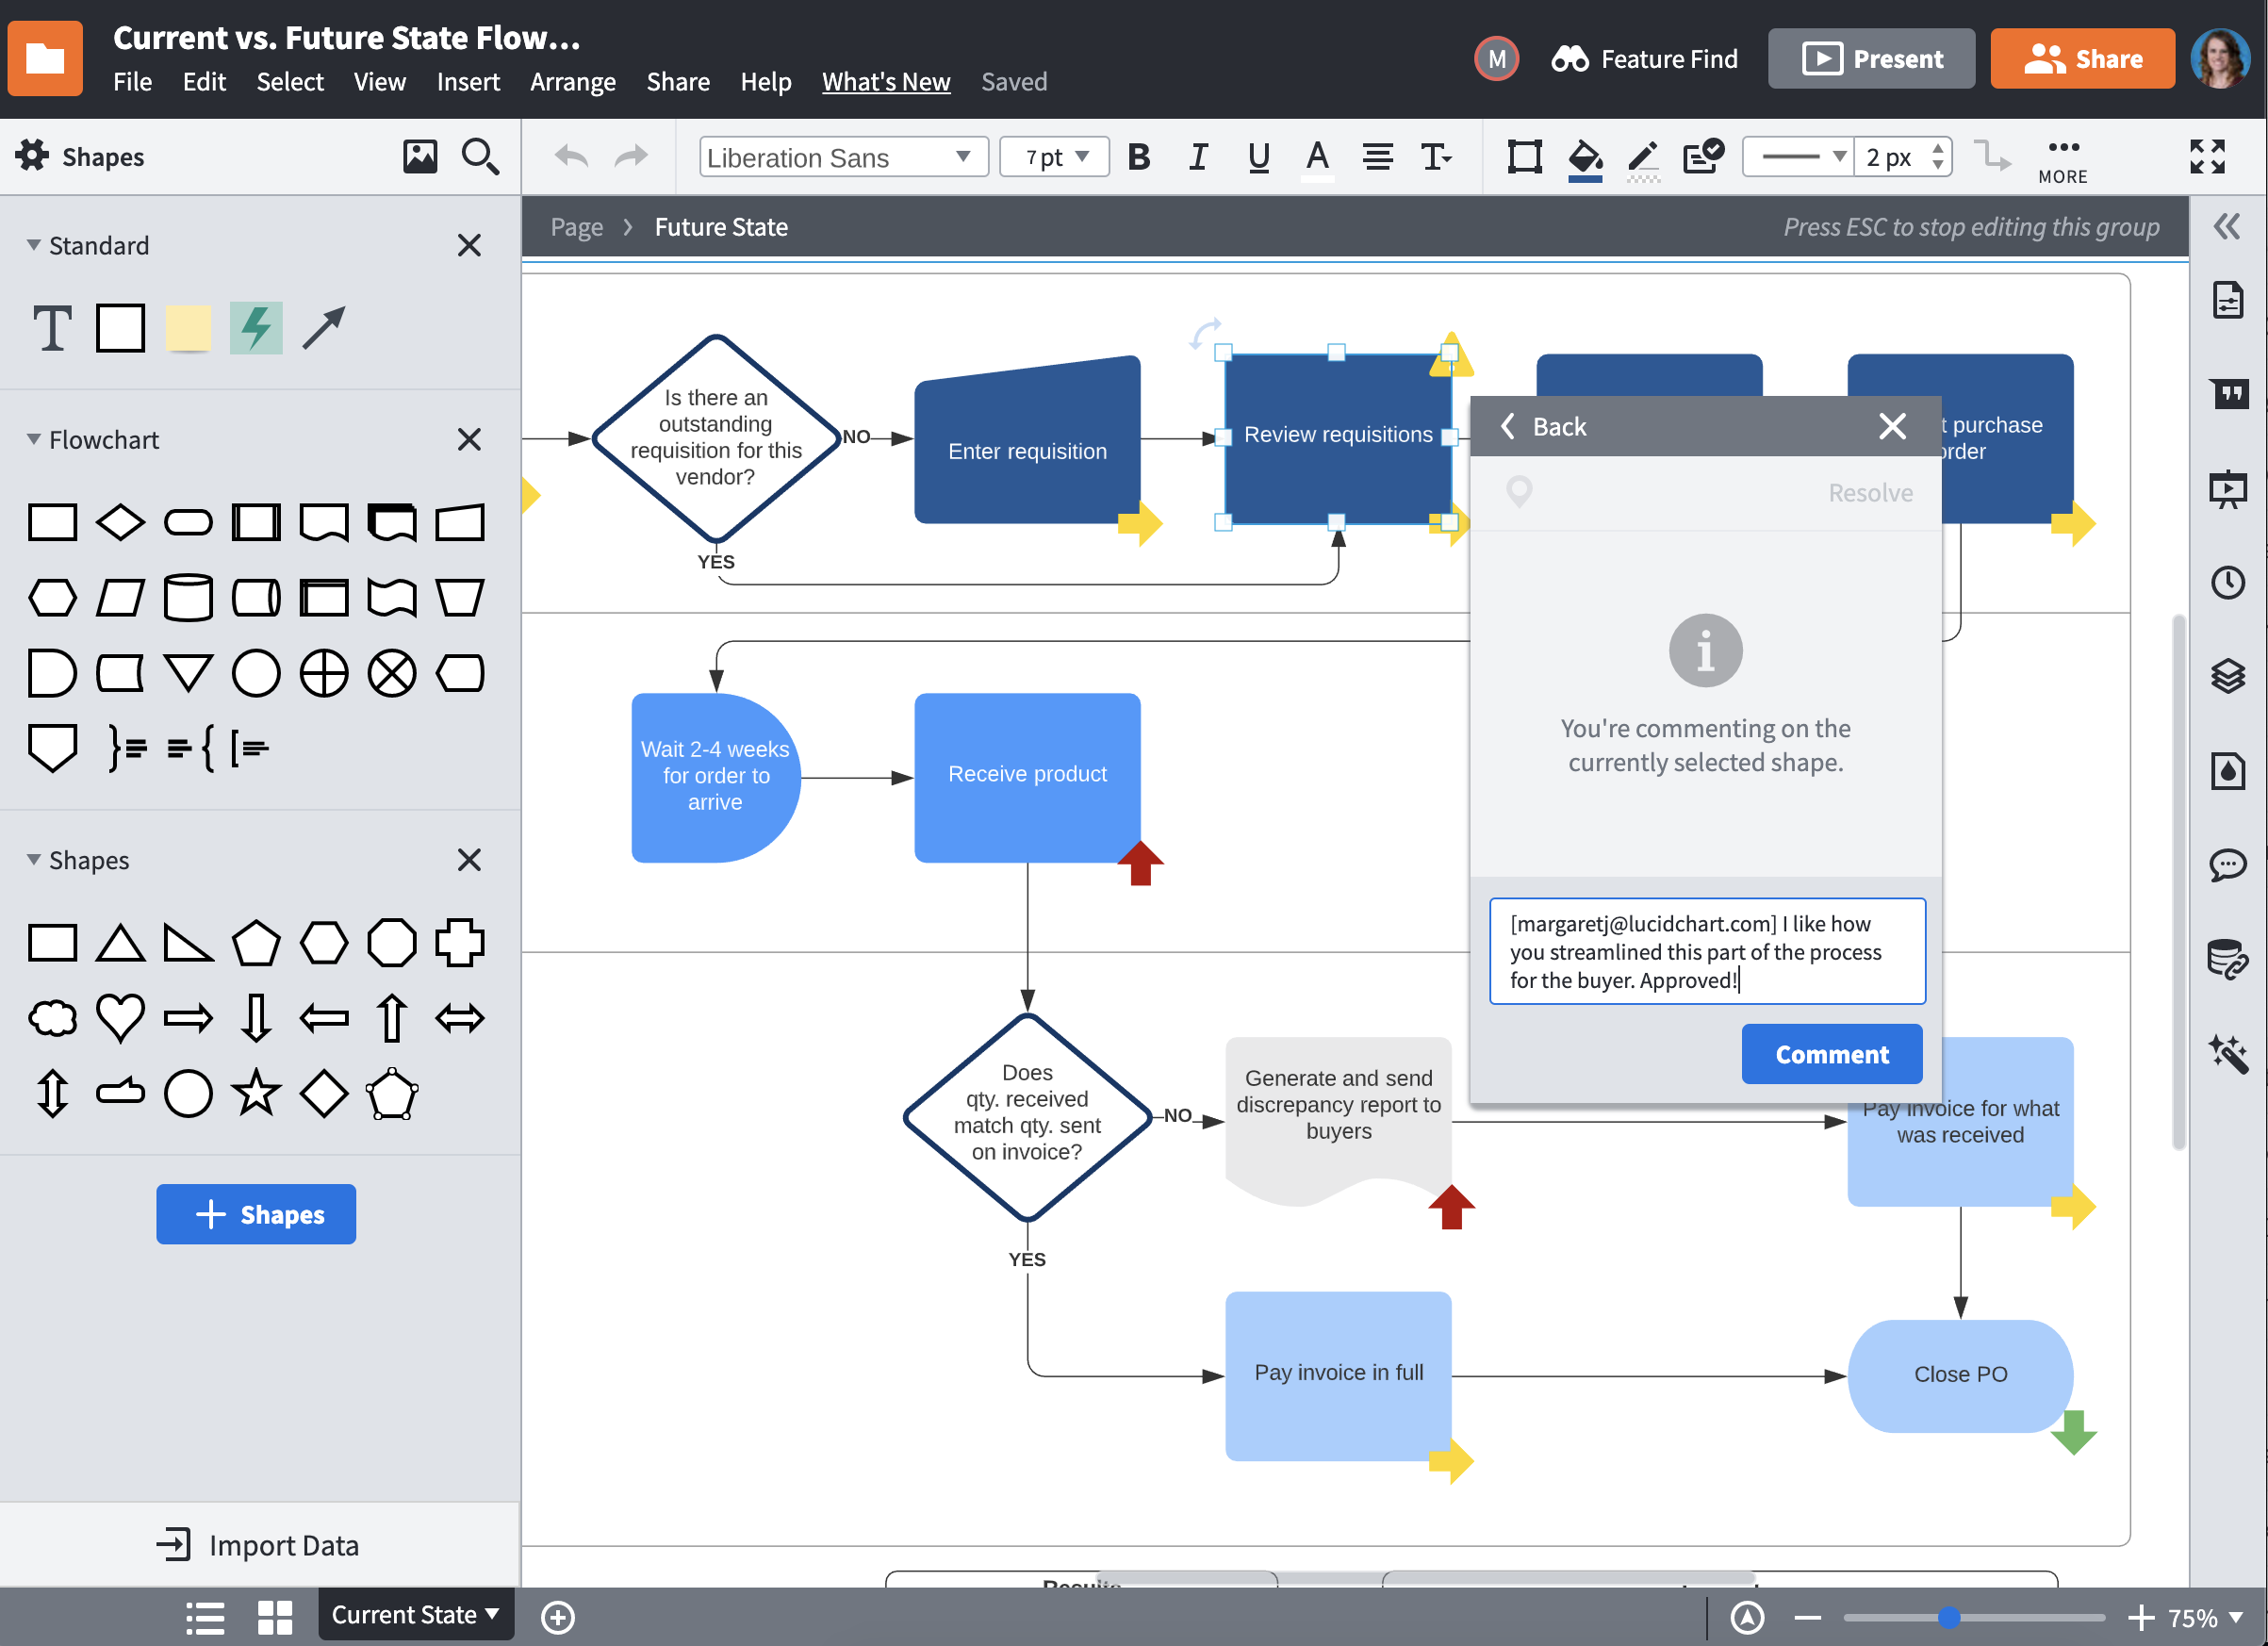Select the image insert icon
This screenshot has width=2268, height=1646.
[x=420, y=156]
